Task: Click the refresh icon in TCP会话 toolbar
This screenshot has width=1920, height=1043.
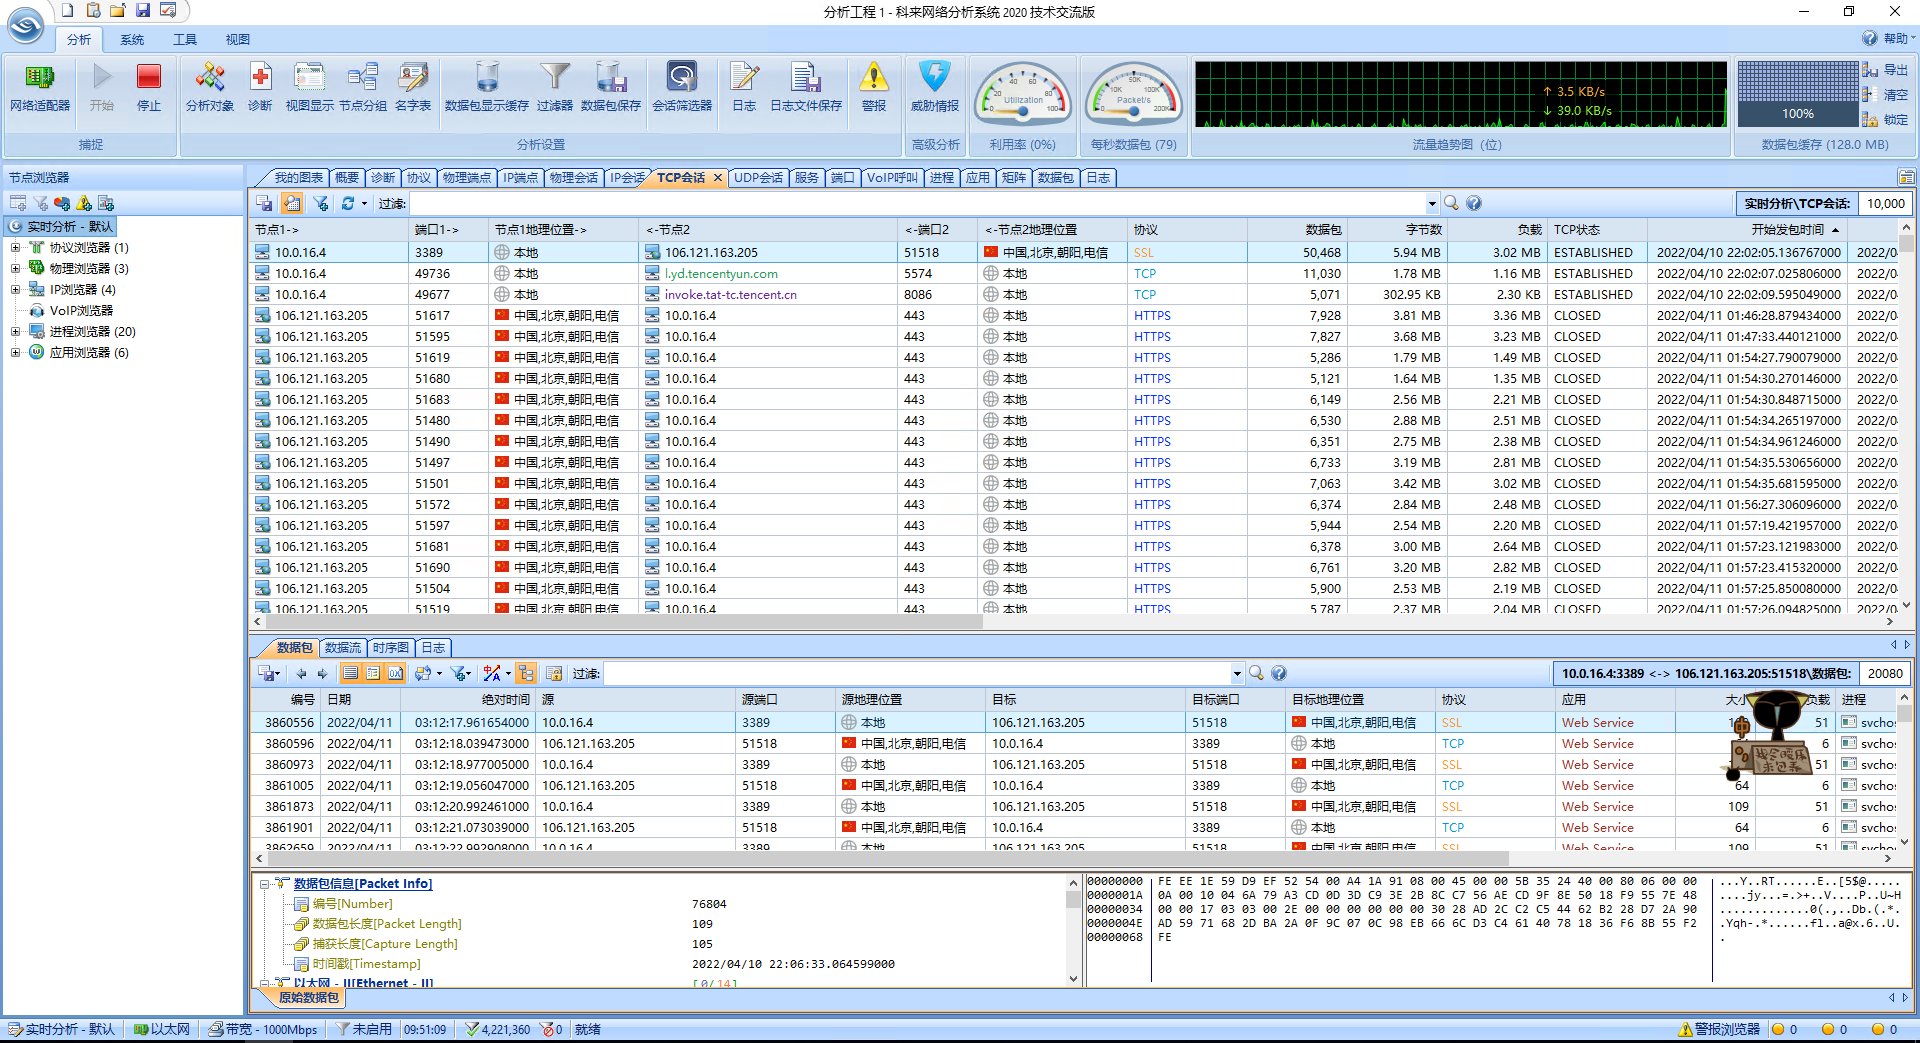Action: point(347,203)
